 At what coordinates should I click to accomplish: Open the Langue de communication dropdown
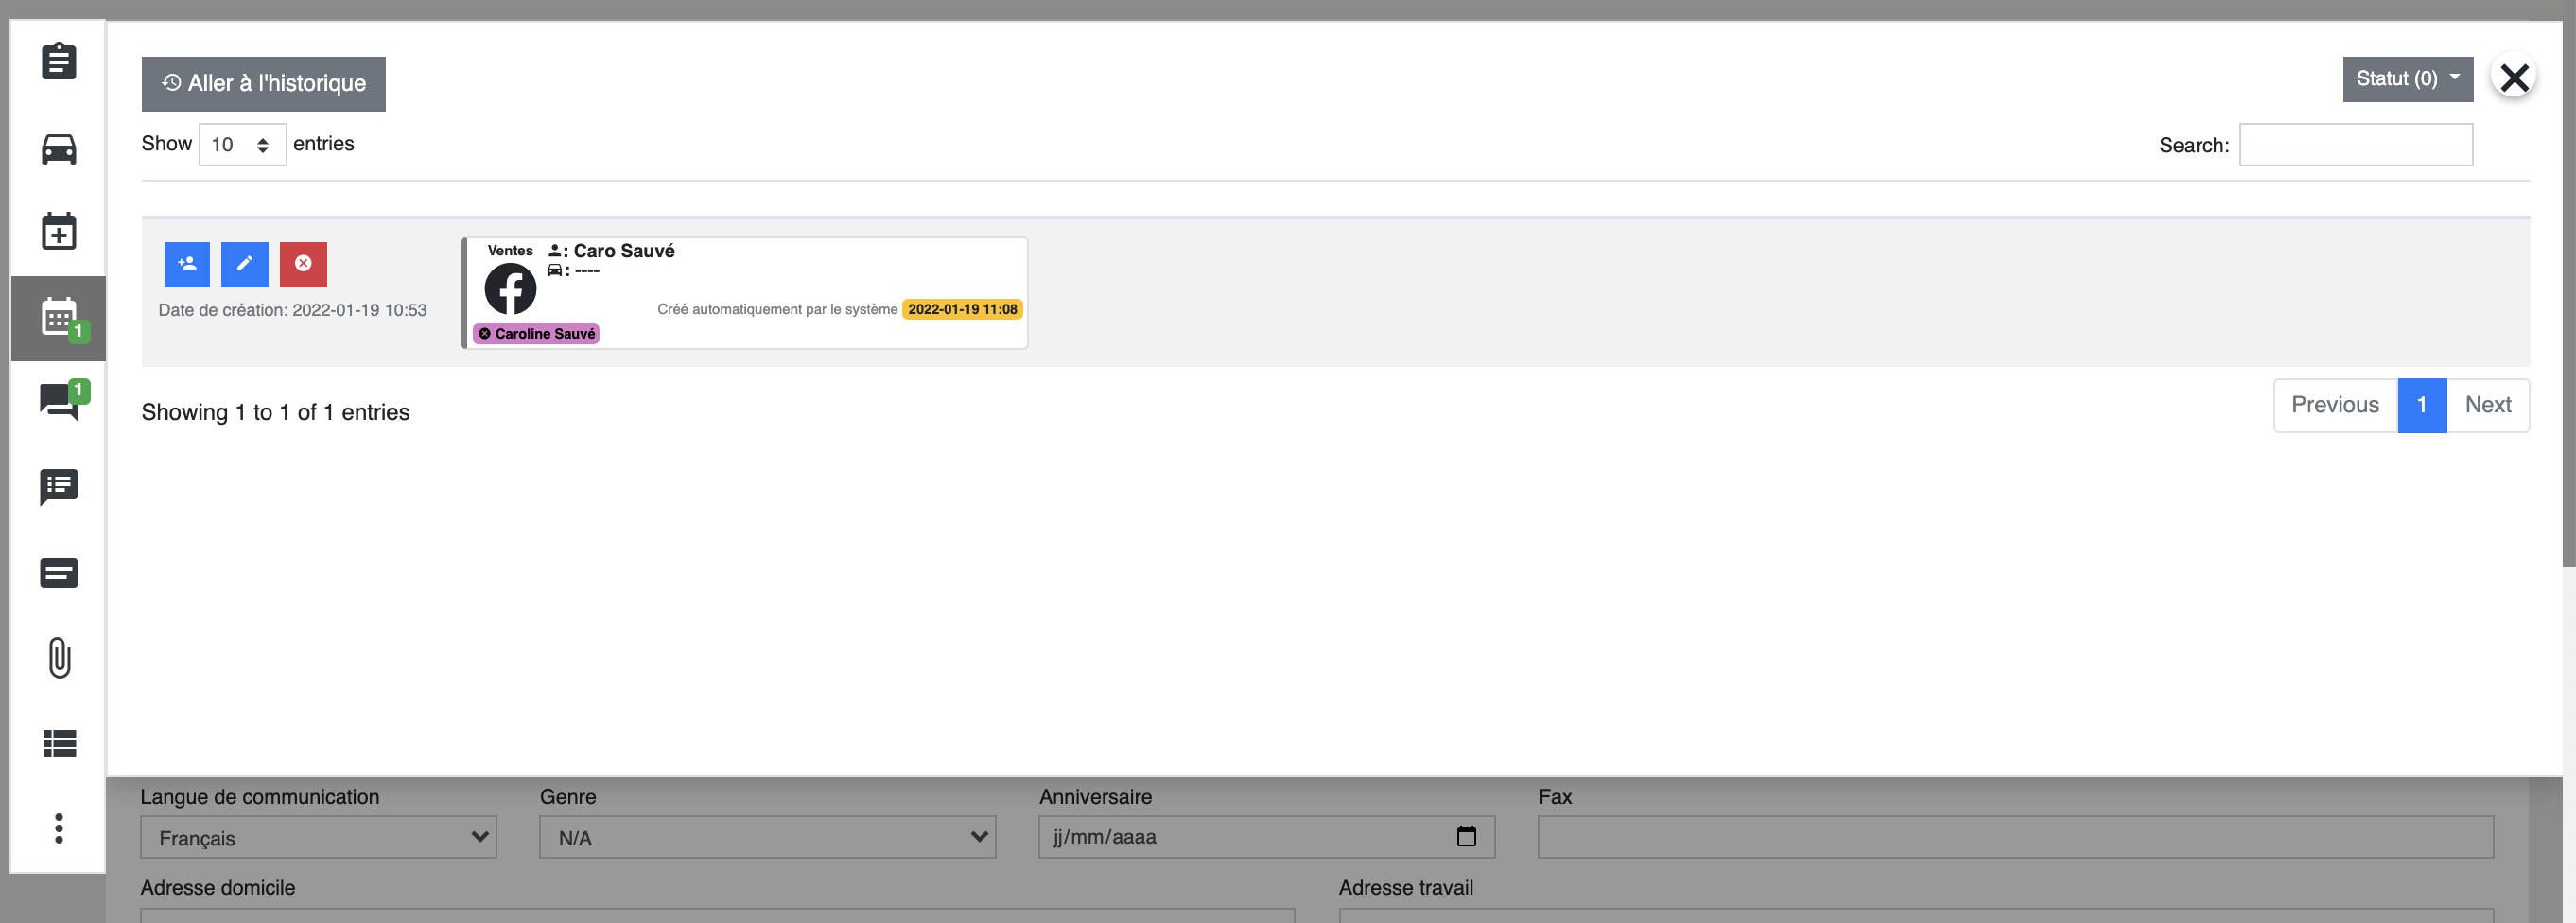319,837
